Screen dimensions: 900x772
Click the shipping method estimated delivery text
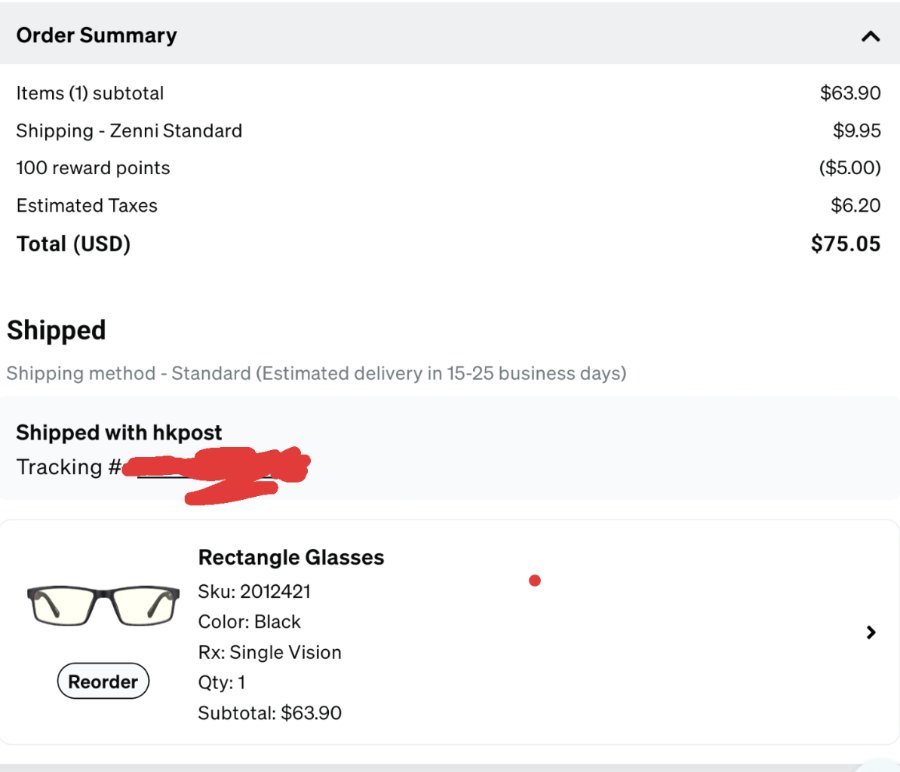pos(316,373)
